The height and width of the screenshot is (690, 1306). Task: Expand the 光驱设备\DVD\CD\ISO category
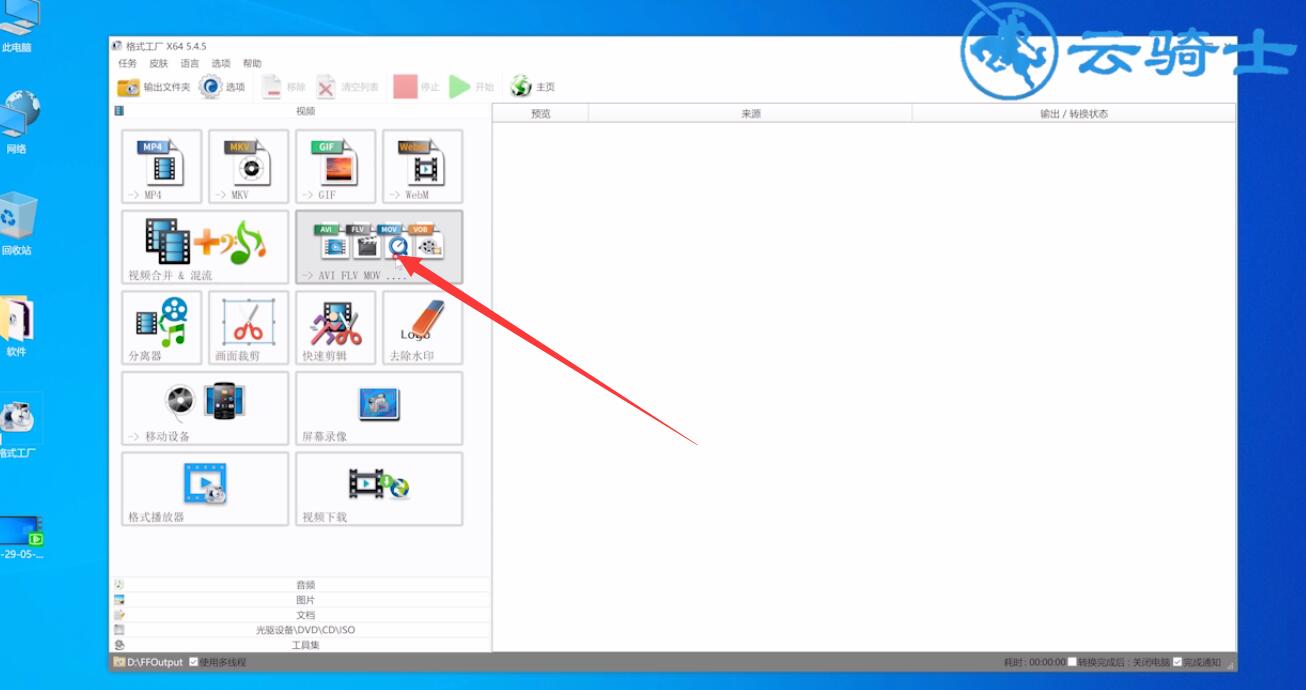point(302,630)
